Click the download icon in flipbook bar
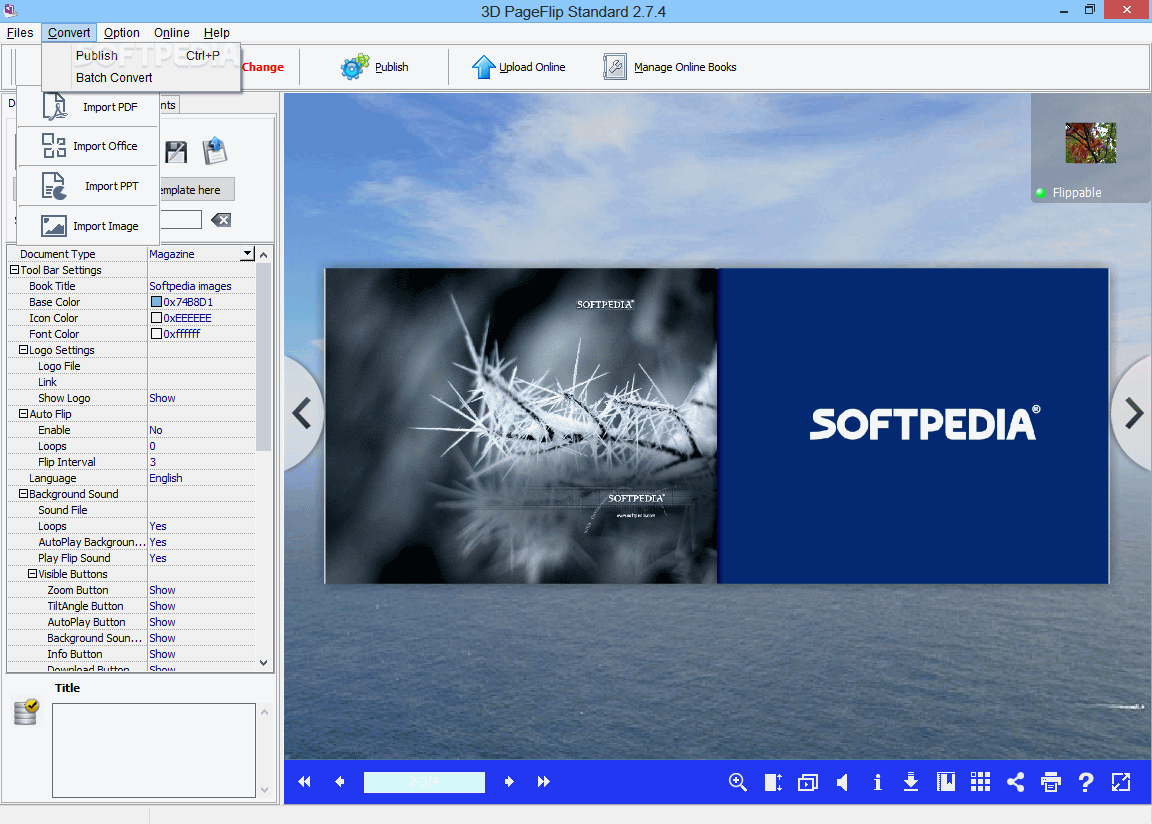This screenshot has width=1152, height=824. click(911, 782)
